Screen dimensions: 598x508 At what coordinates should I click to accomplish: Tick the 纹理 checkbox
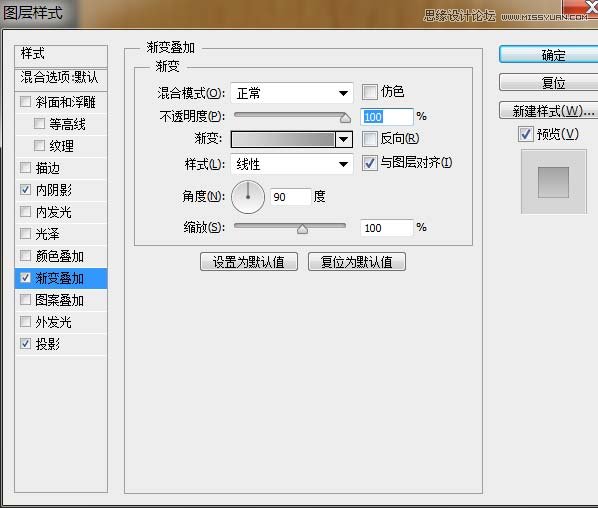(x=39, y=145)
